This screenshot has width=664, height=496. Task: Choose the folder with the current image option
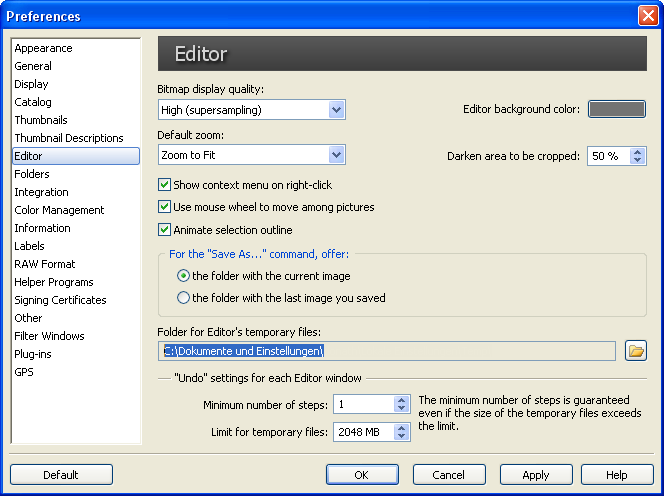183,276
